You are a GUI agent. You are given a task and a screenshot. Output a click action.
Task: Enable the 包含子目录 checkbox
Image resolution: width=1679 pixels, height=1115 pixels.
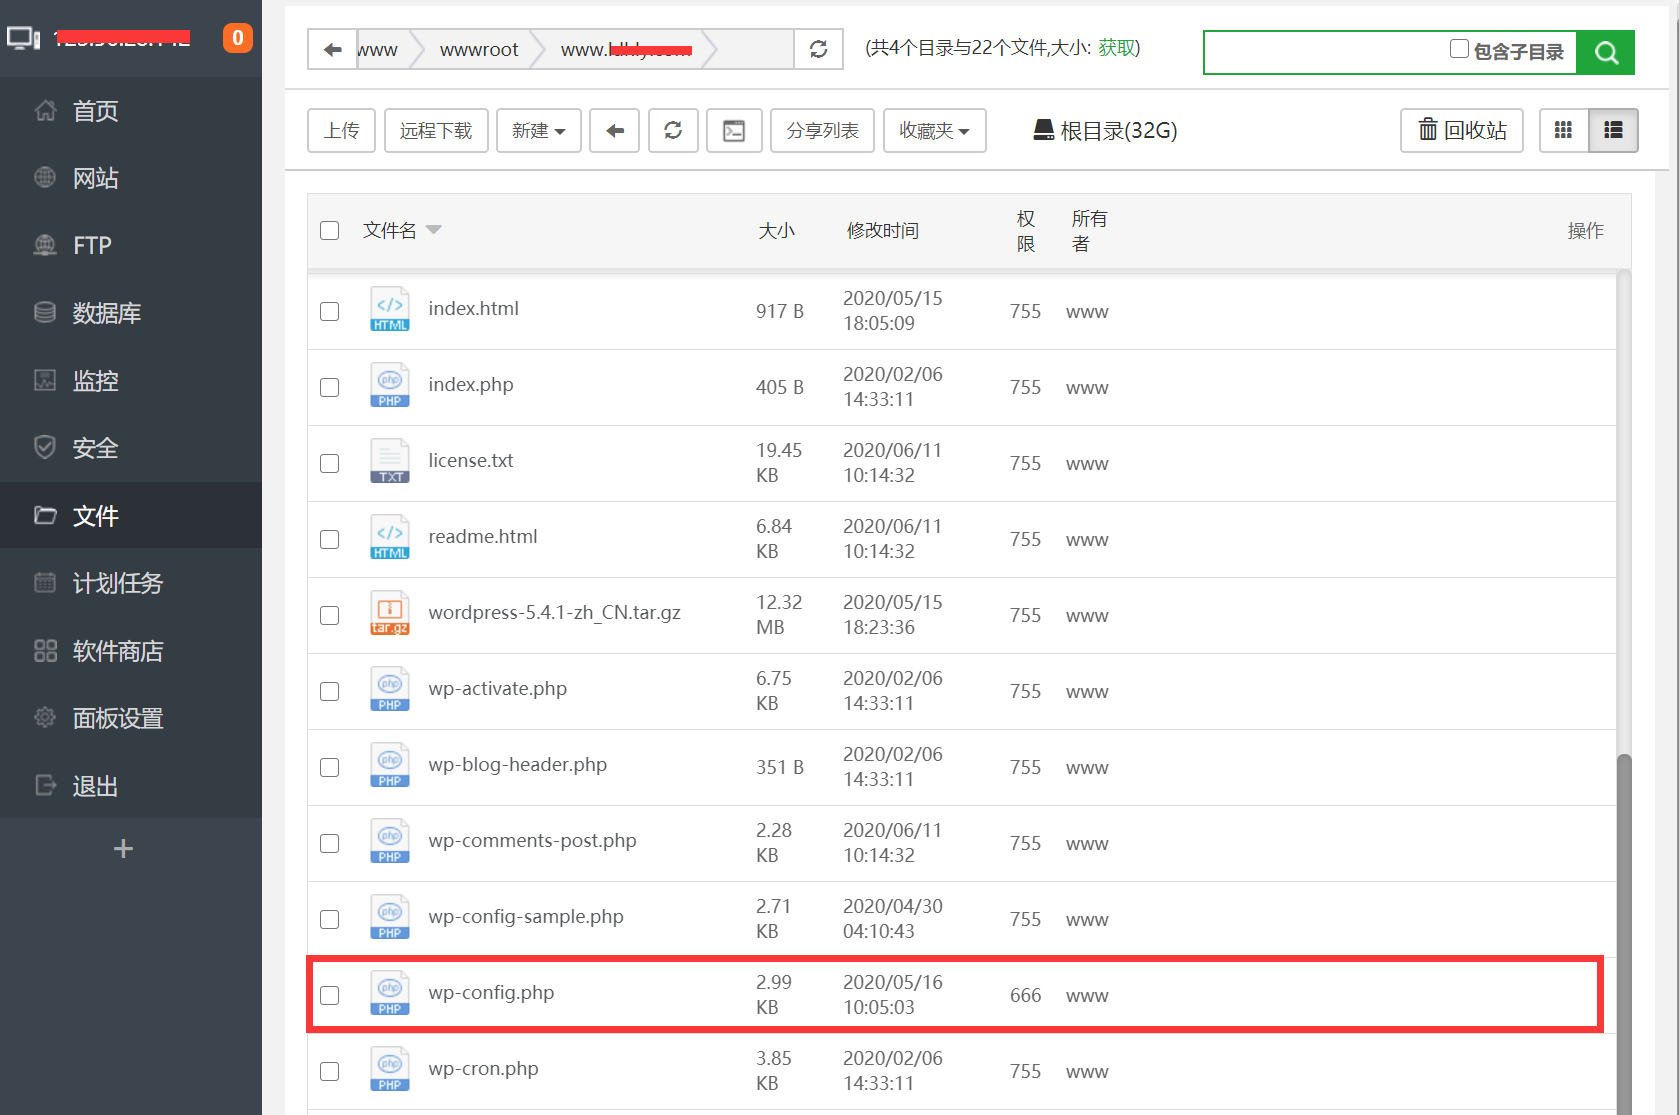point(1459,49)
